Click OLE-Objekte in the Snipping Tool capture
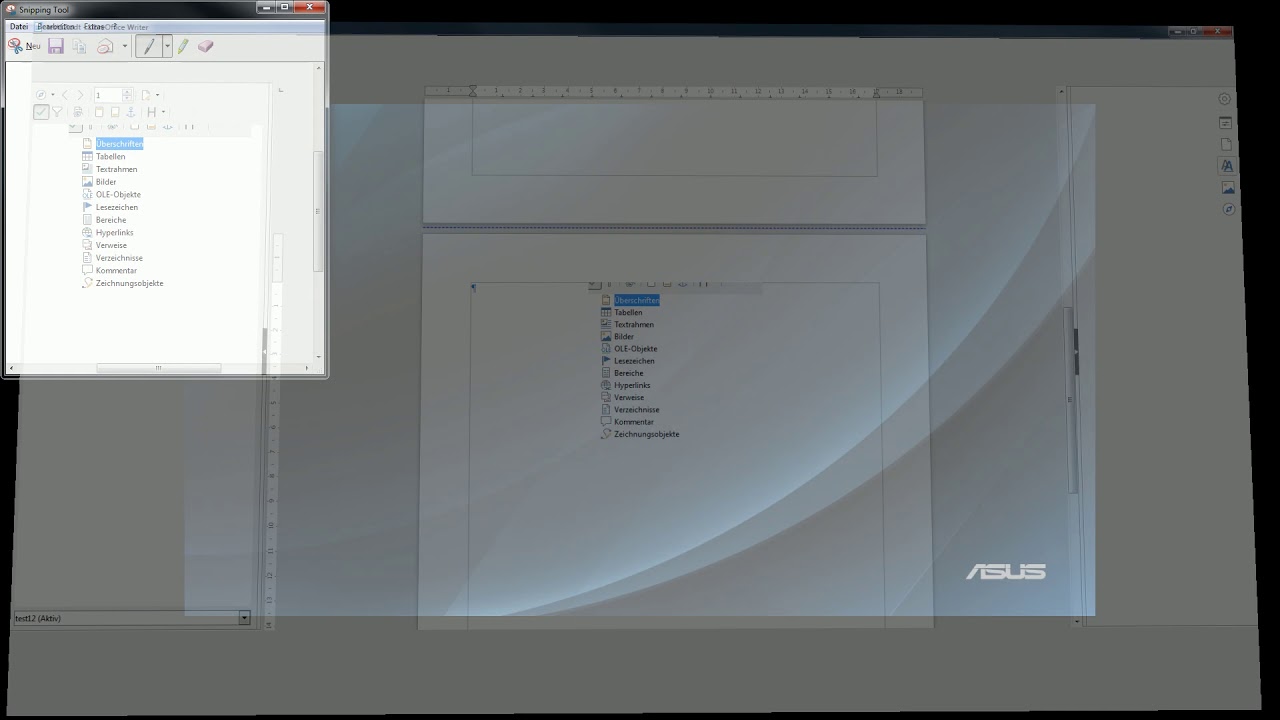This screenshot has height=720, width=1280. point(118,195)
